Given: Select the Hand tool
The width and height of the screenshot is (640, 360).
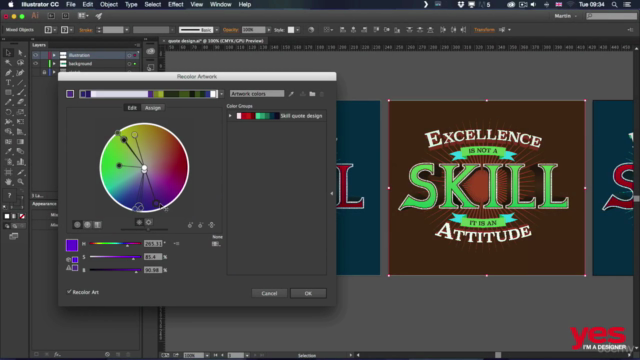Looking at the screenshot, I should click(x=8, y=182).
